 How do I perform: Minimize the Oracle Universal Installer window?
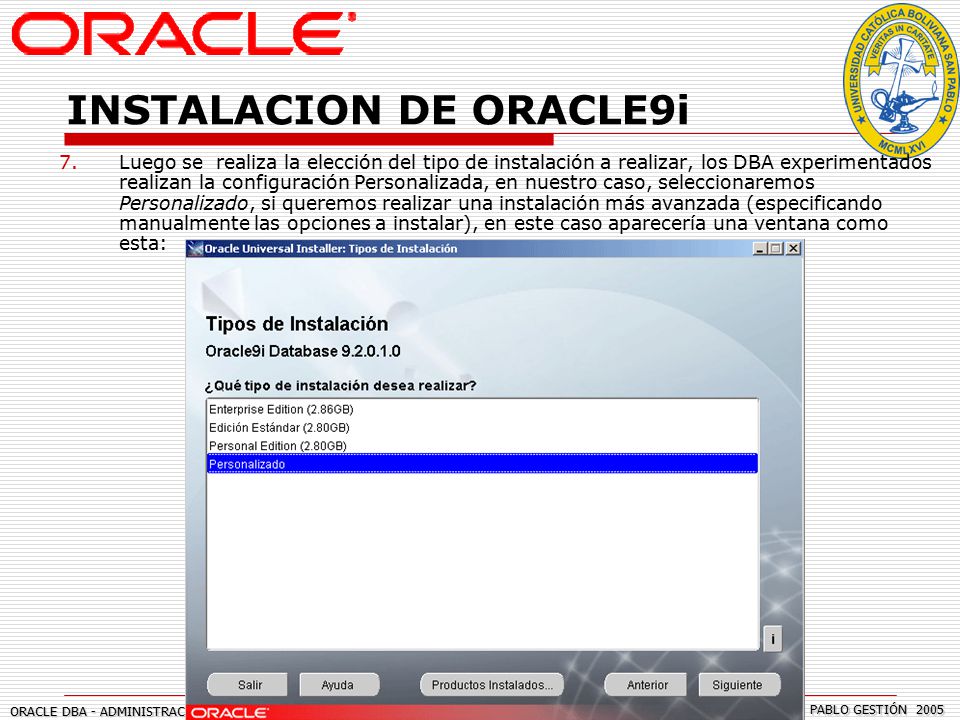click(760, 249)
